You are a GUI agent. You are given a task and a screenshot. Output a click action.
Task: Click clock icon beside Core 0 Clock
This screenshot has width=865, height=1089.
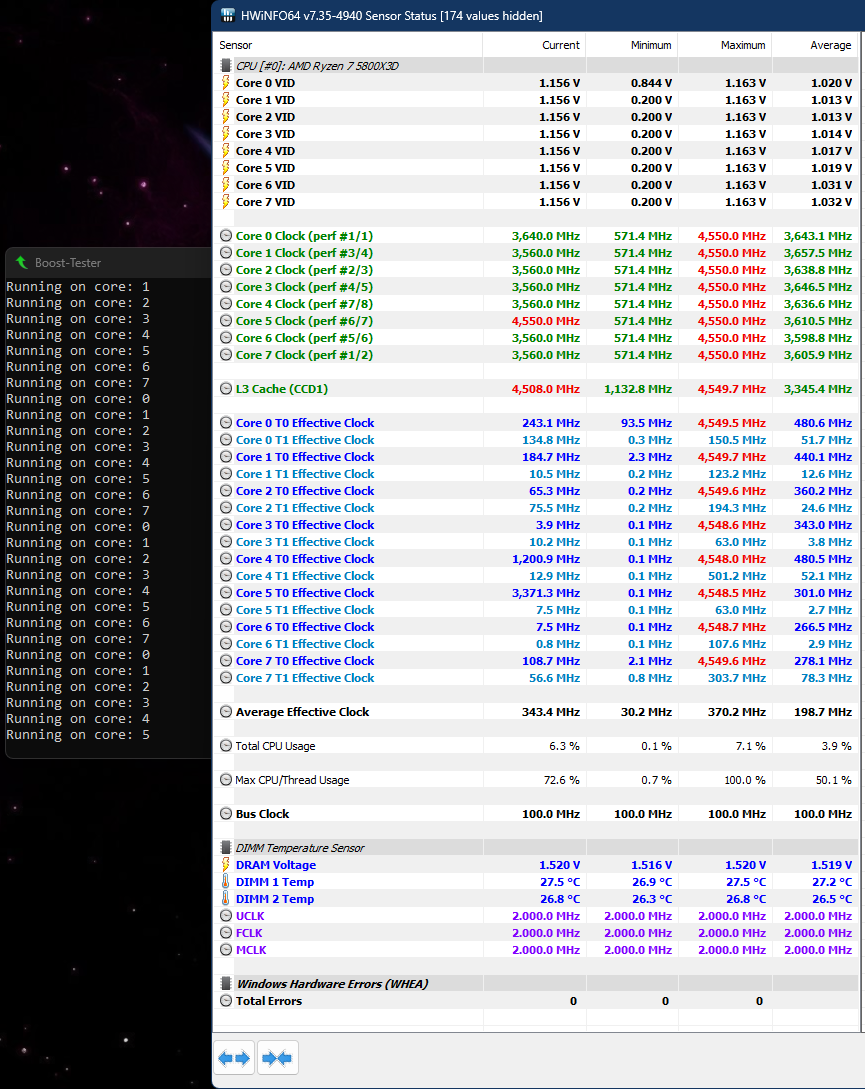(x=226, y=236)
